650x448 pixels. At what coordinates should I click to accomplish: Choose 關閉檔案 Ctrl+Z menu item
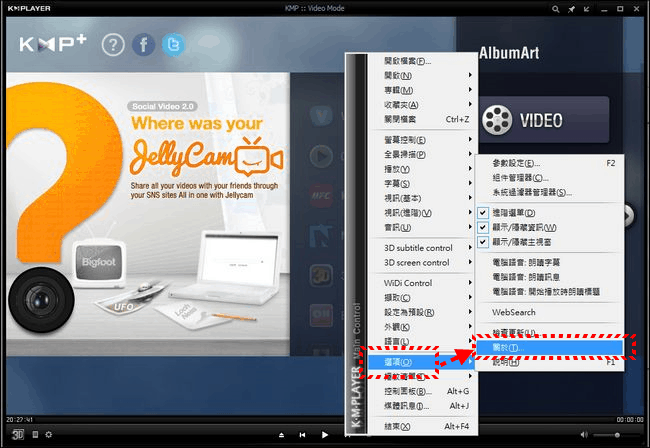[423, 119]
